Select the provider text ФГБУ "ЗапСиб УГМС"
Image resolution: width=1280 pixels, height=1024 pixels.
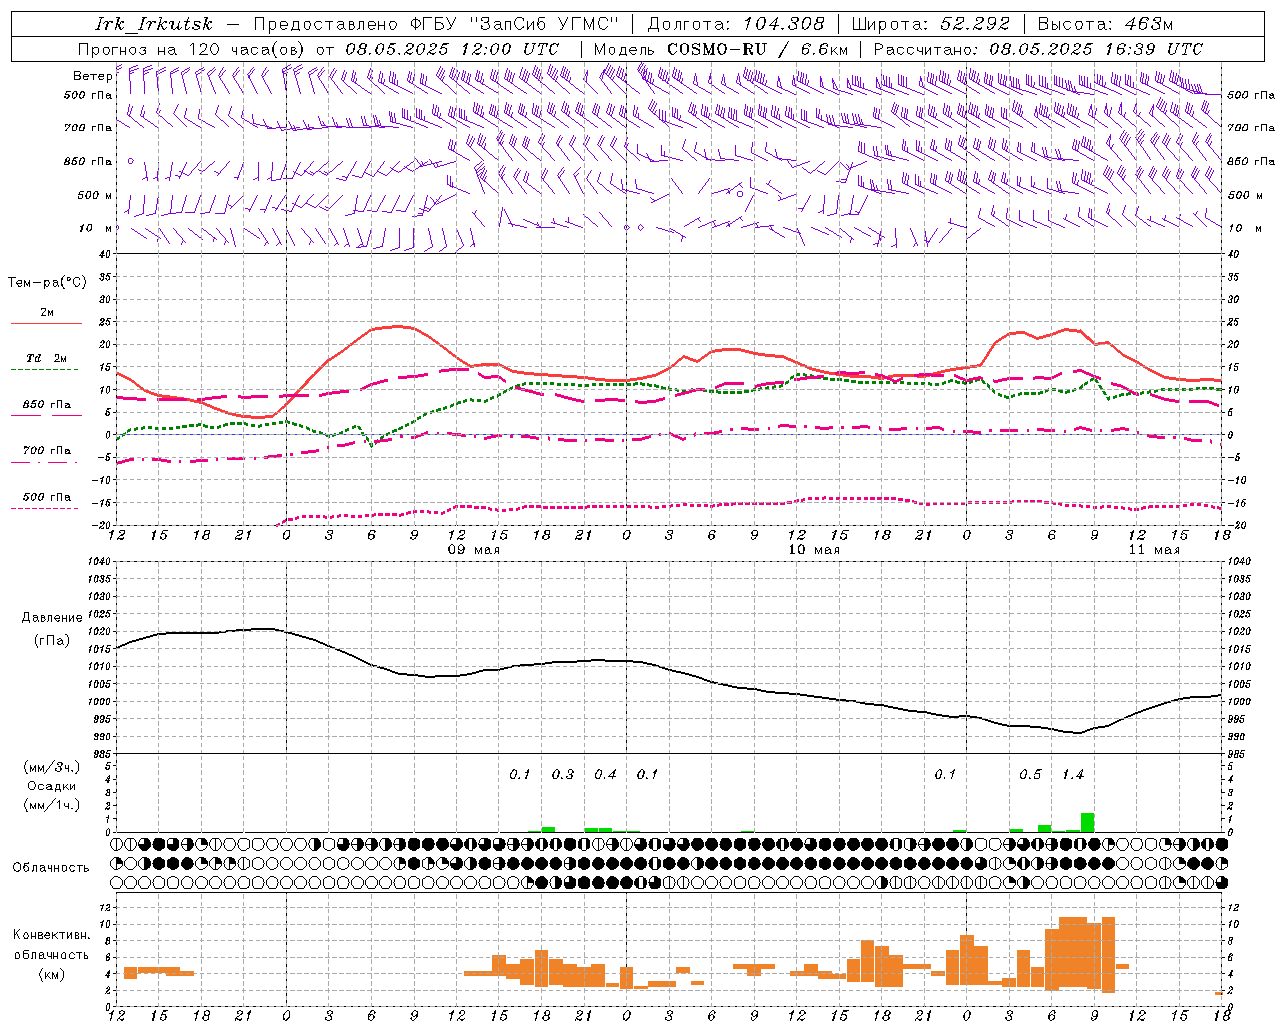click(x=516, y=24)
